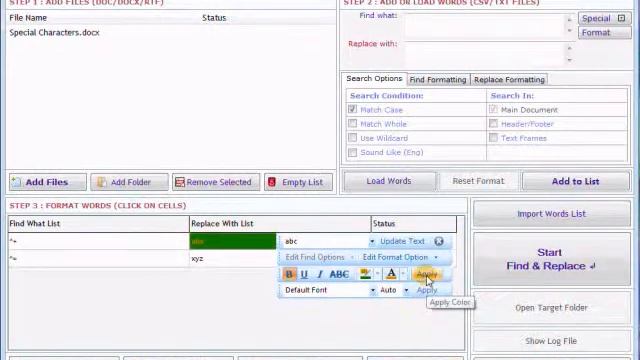
Task: Expand the abc text dropdown arrow
Action: [x=372, y=242]
